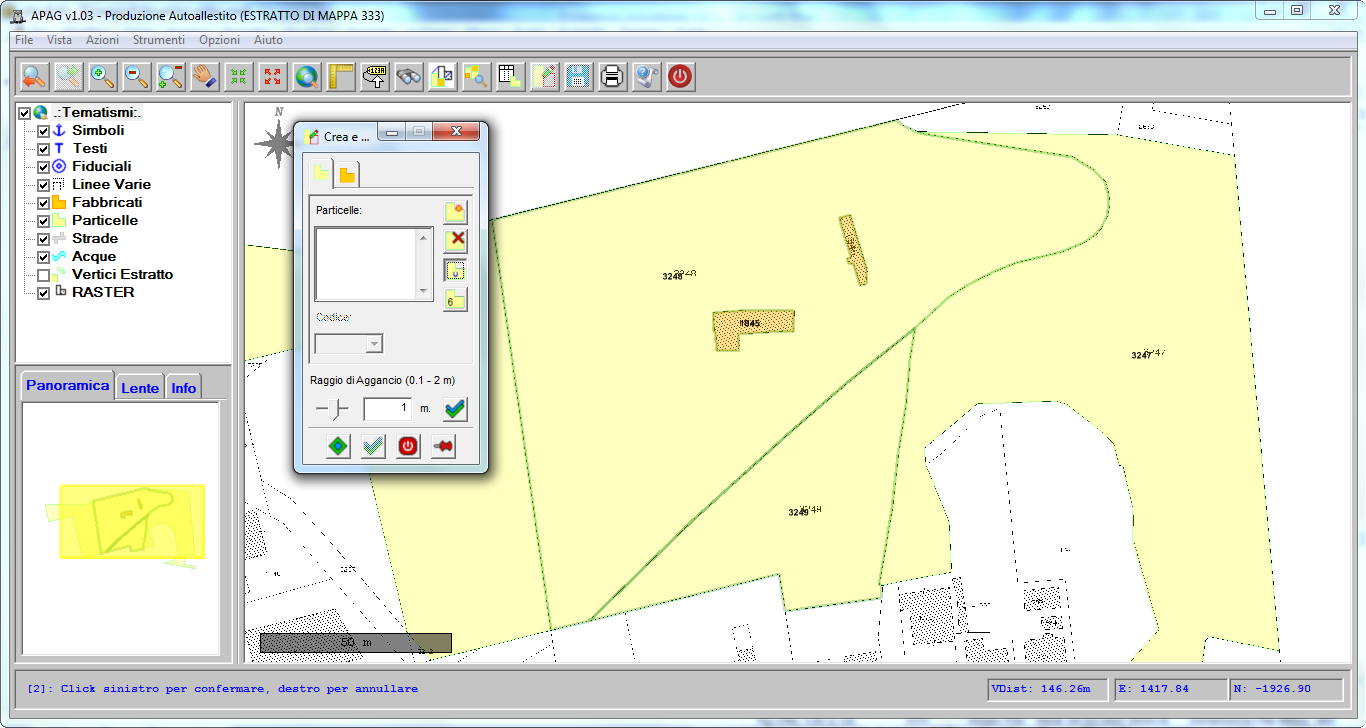This screenshot has width=1366, height=728.
Task: Click the floppy disk save icon
Action: tap(579, 76)
